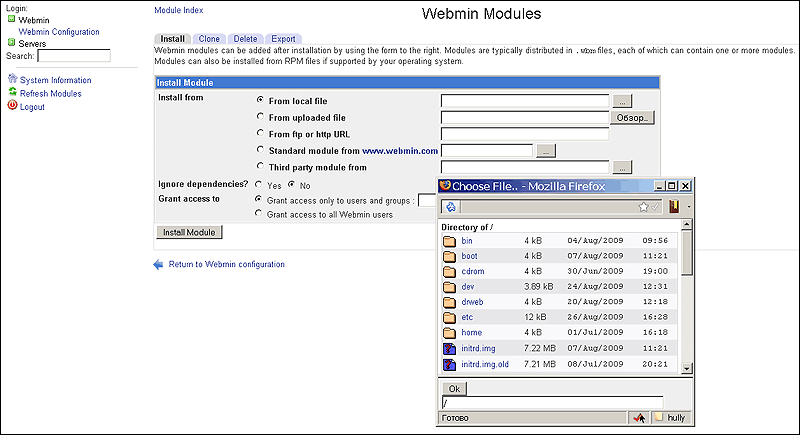Open the Webmin Configuration link

pos(59,32)
